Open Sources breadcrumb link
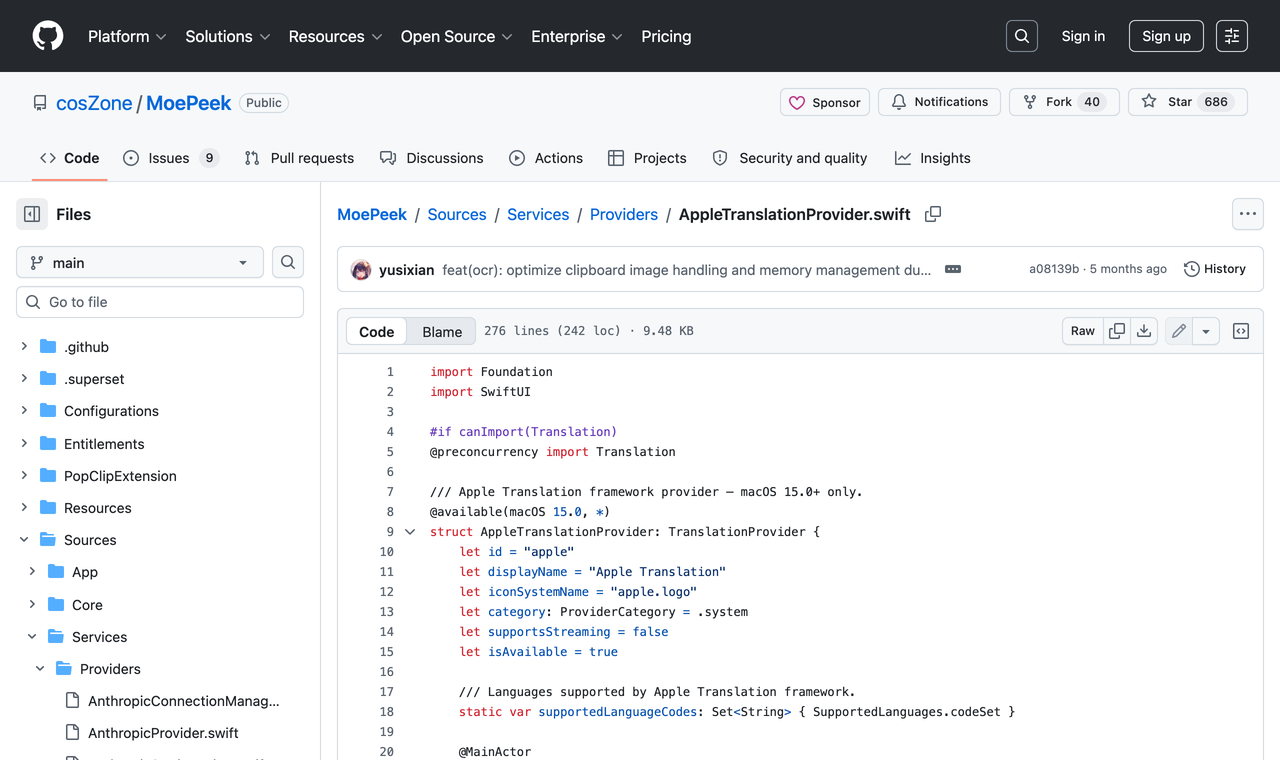1280x760 pixels. [x=457, y=214]
